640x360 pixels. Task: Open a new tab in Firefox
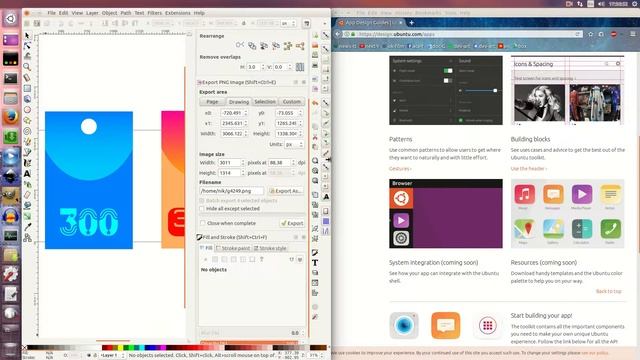click(x=411, y=22)
